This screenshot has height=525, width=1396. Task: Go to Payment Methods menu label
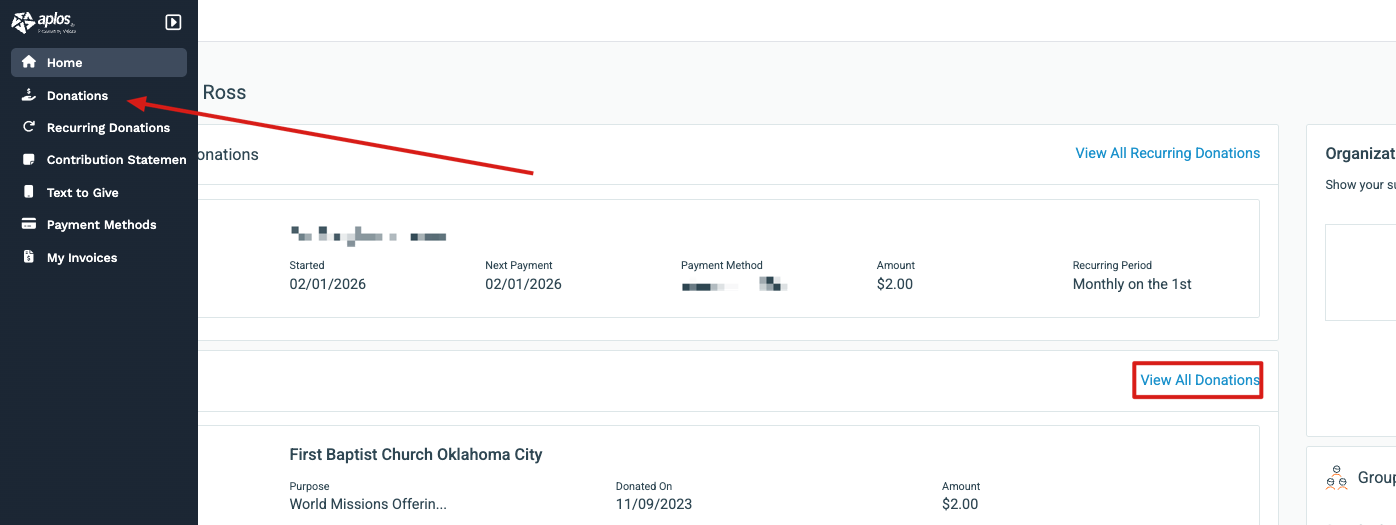102,225
